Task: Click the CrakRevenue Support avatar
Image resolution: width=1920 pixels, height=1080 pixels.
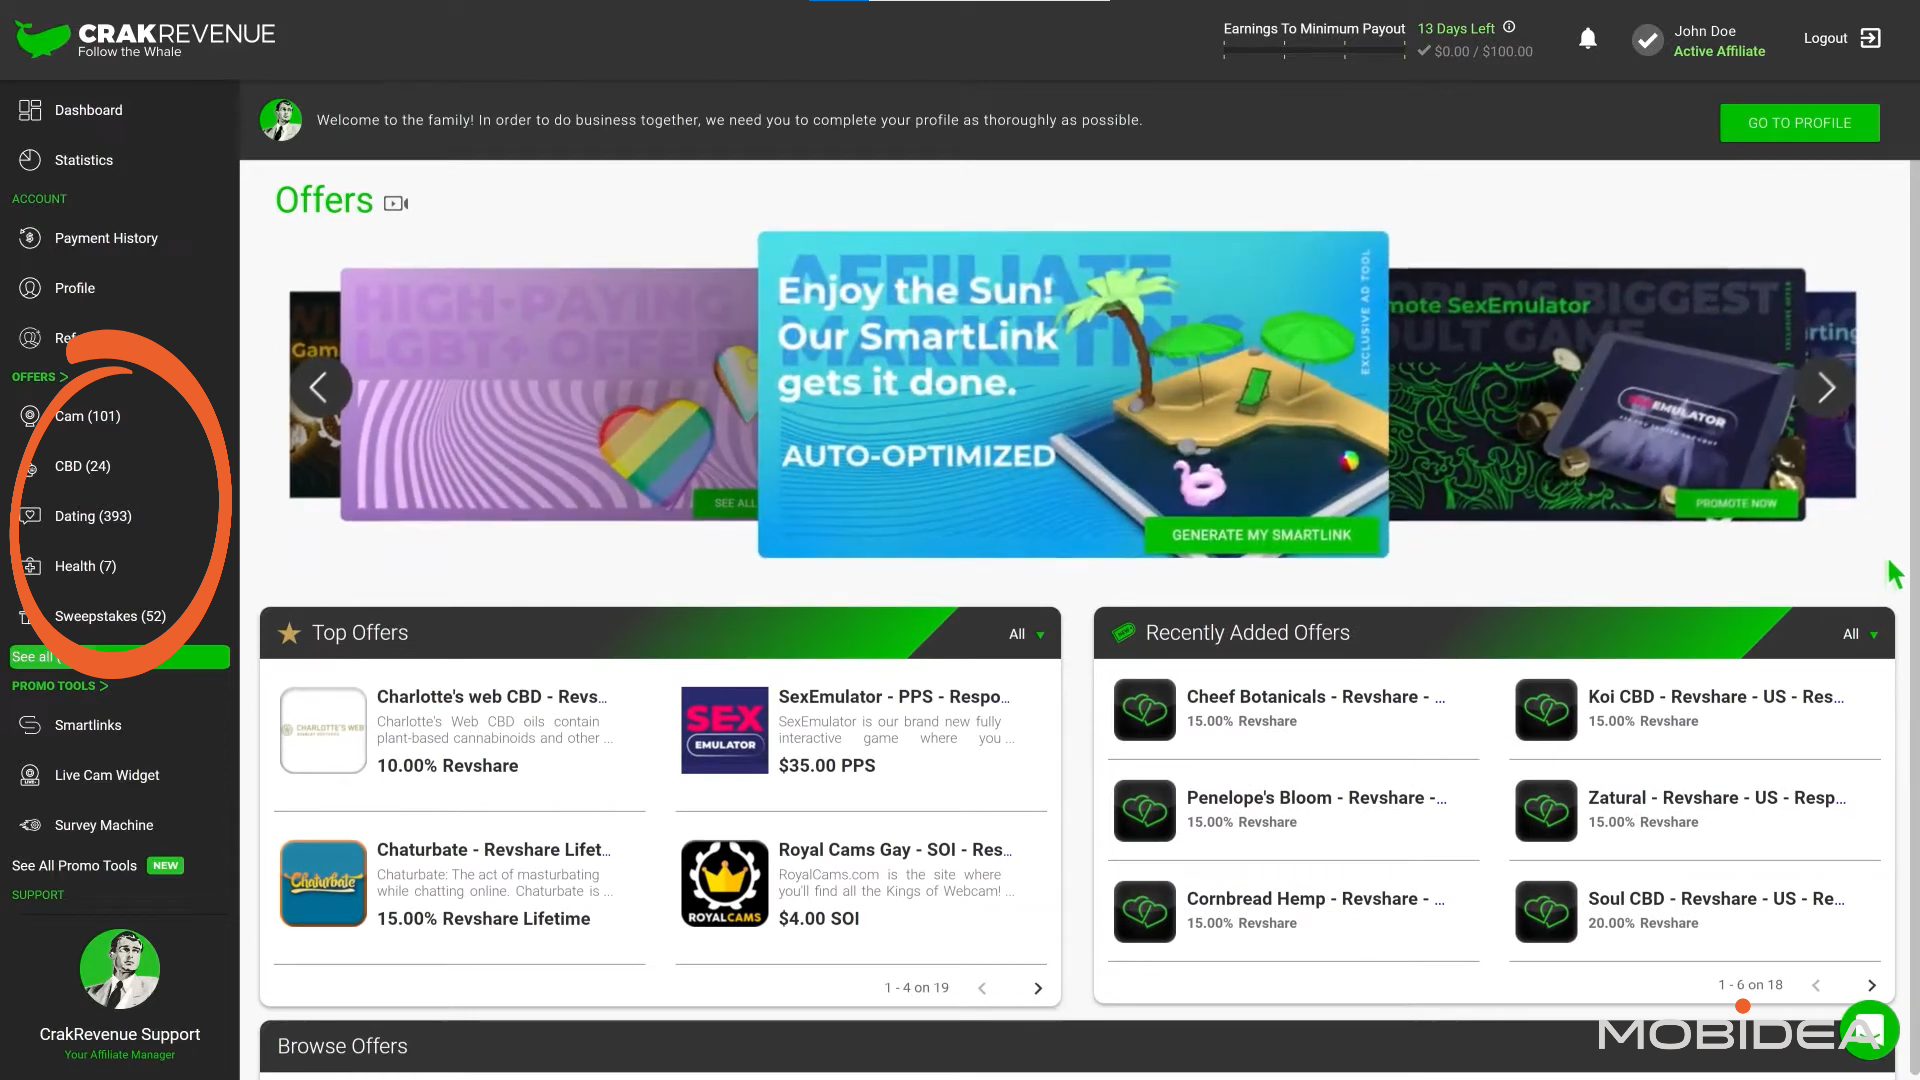Action: tap(120, 969)
